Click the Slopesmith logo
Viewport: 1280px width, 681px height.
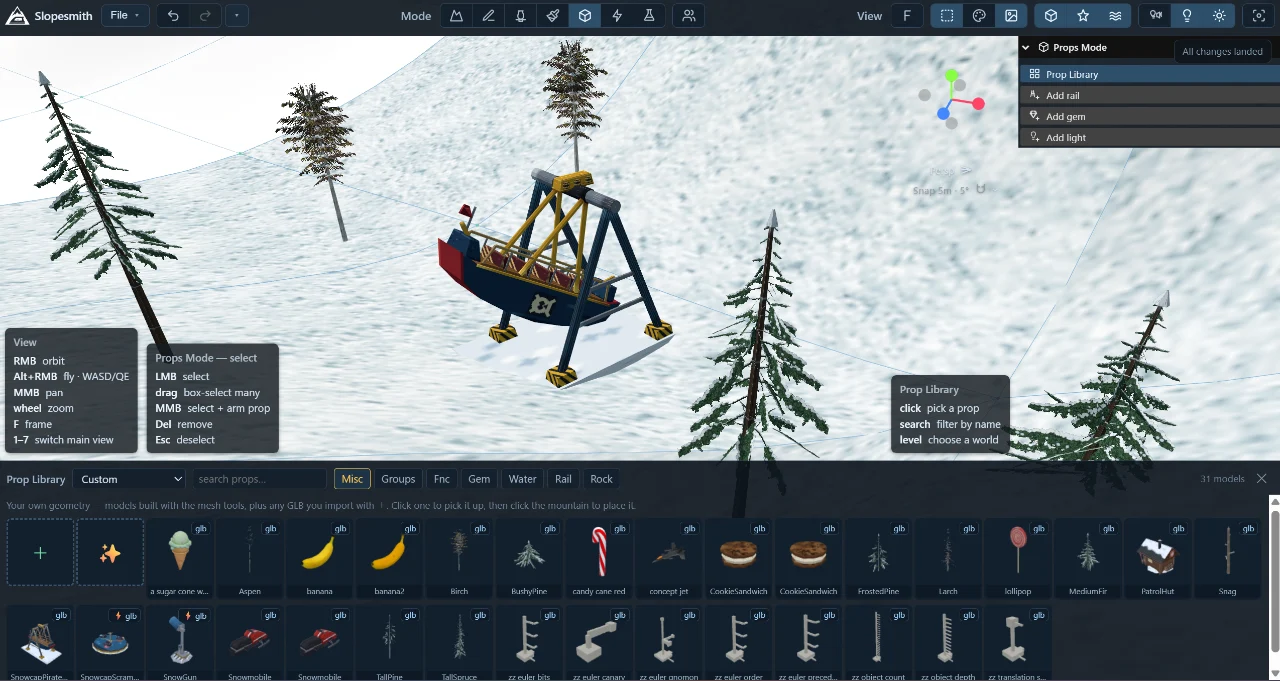17,16
